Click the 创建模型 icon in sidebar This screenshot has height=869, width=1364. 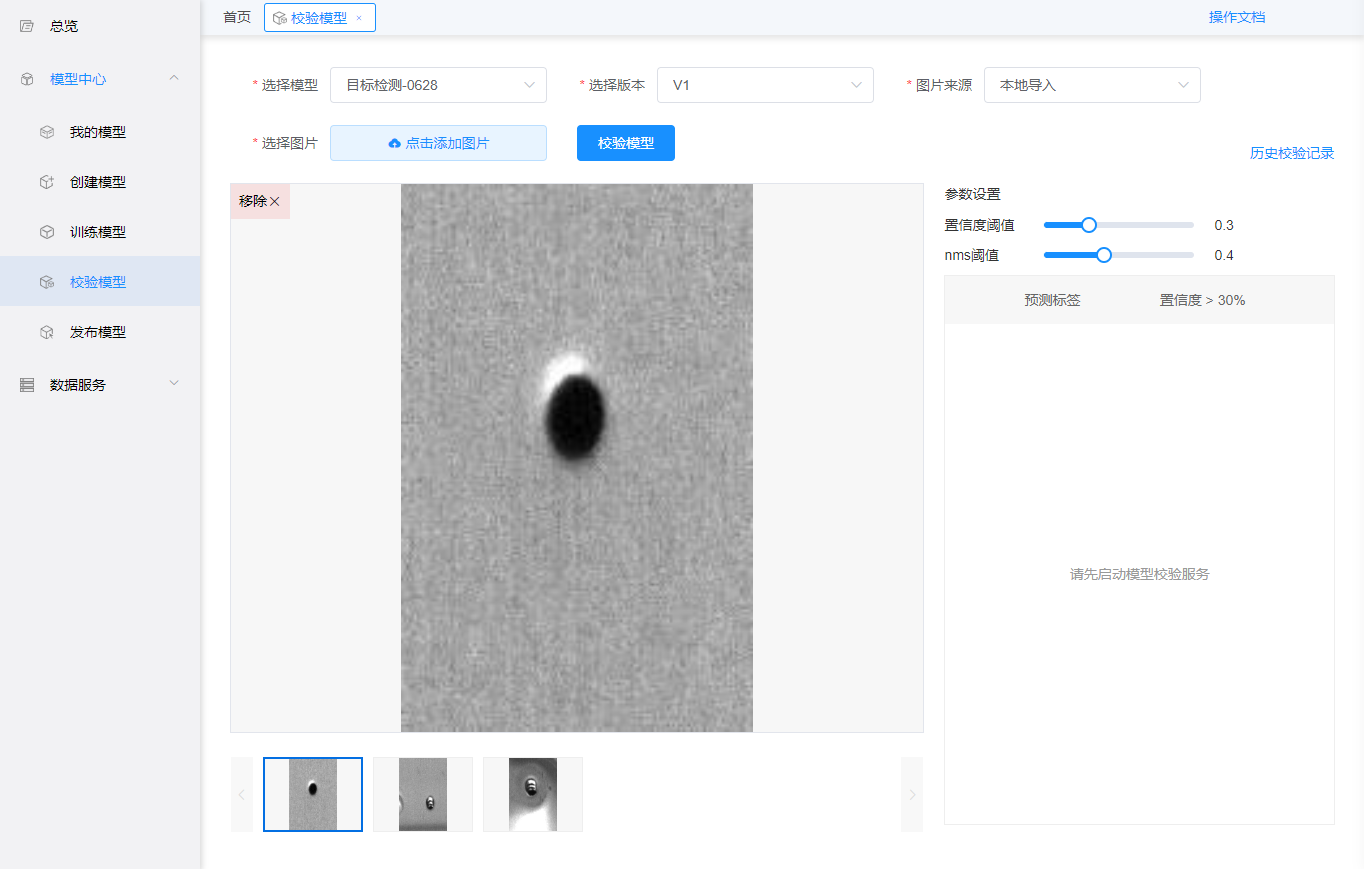[x=47, y=182]
